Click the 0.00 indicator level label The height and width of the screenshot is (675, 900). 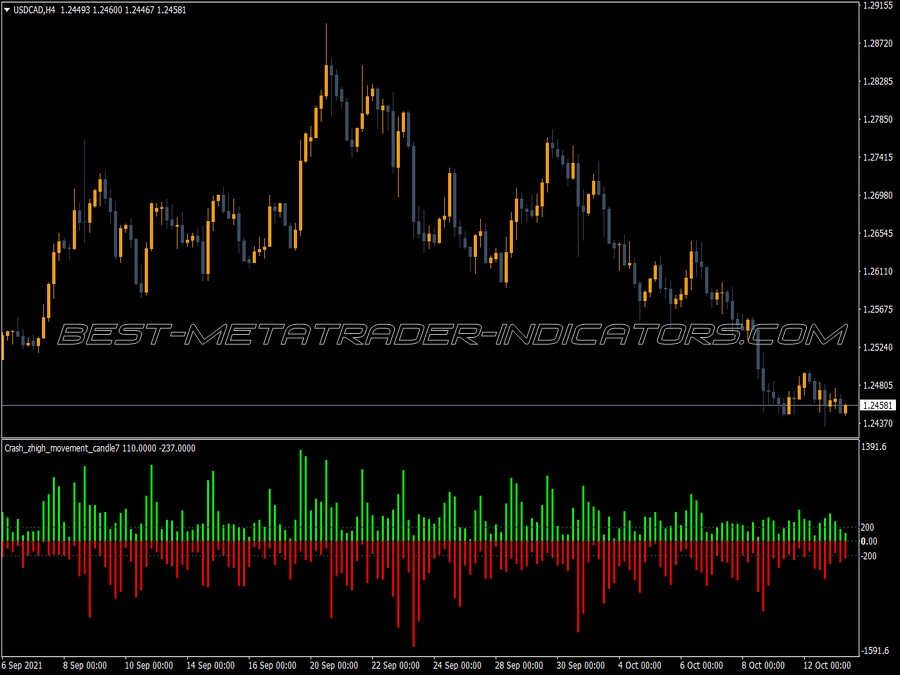(x=869, y=541)
